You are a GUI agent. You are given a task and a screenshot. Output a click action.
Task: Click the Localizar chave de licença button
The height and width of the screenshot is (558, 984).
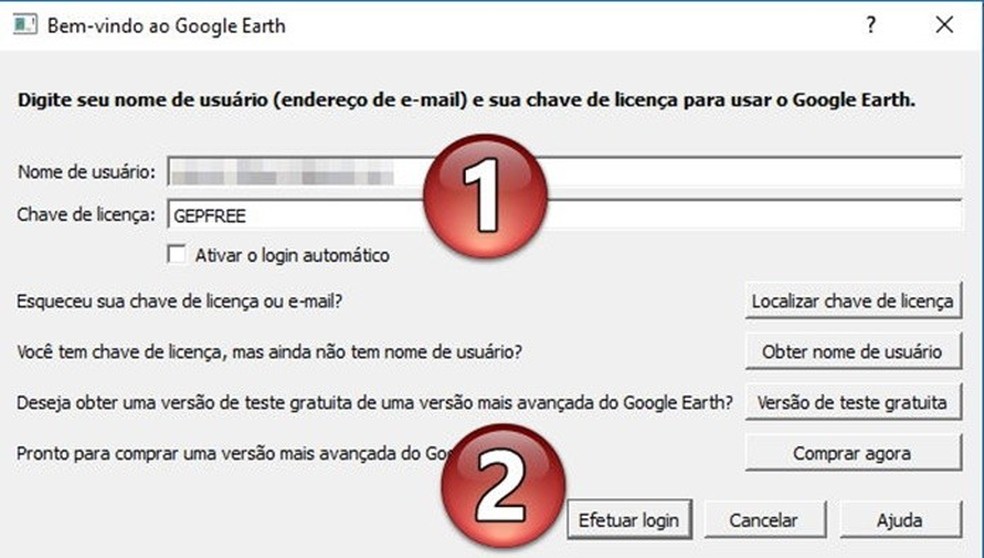[x=853, y=301]
